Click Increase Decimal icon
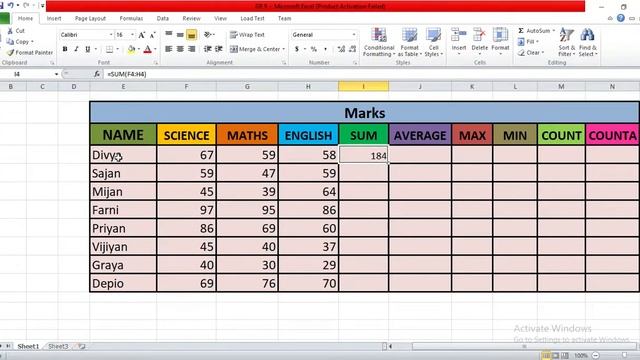Screen dimensions: 640x360 pos(341,49)
